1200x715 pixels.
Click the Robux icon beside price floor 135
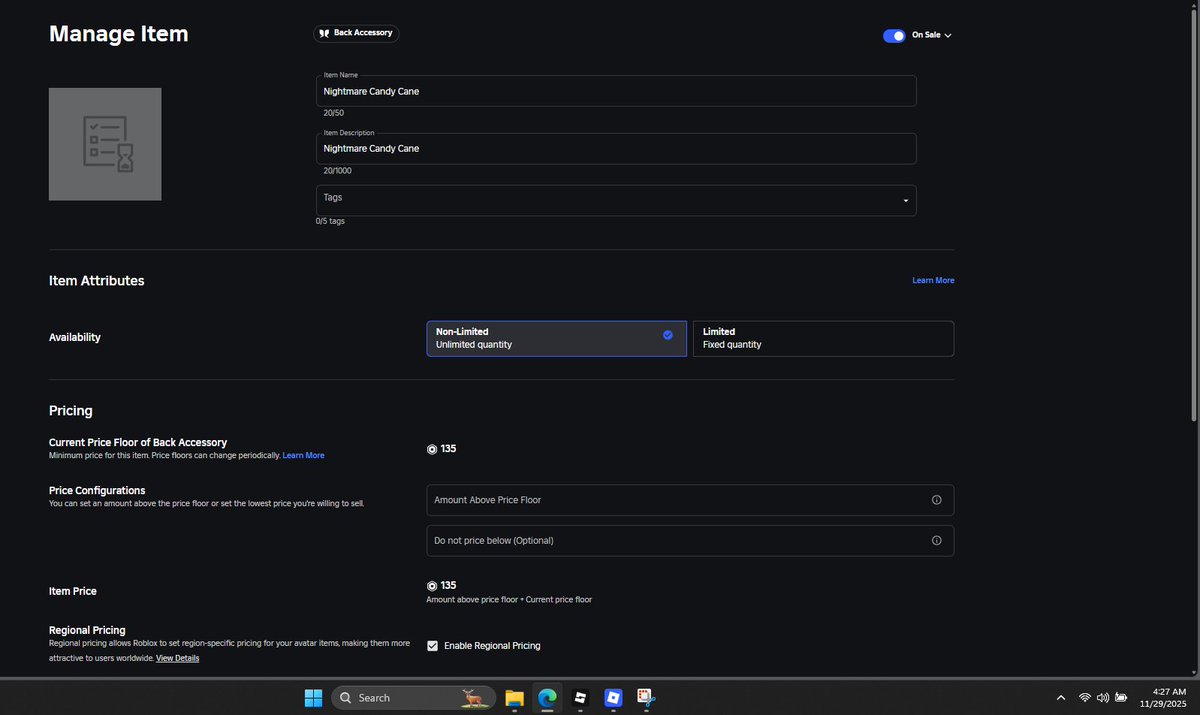tap(432, 450)
